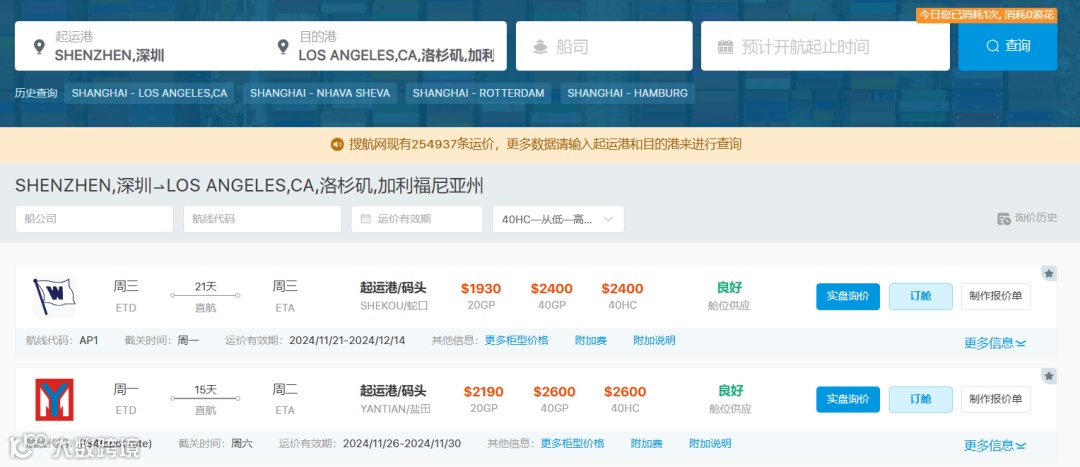Click the orange daily usage notice badge
This screenshot has height=467, width=1080.
(986, 14)
